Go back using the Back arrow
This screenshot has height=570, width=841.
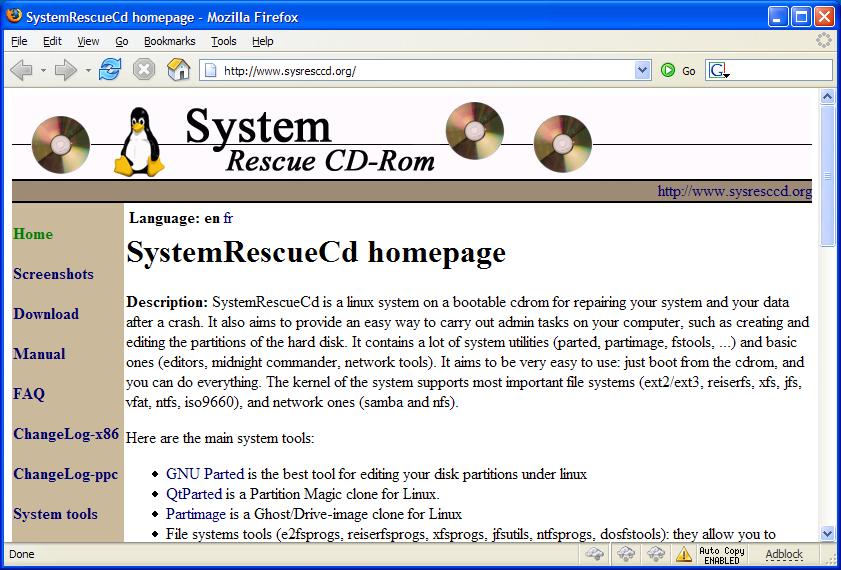[x=21, y=70]
